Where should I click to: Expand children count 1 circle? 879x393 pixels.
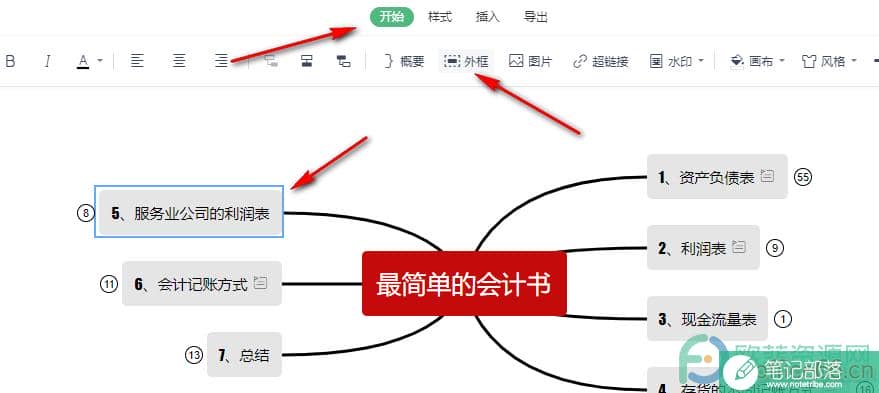[x=783, y=319]
